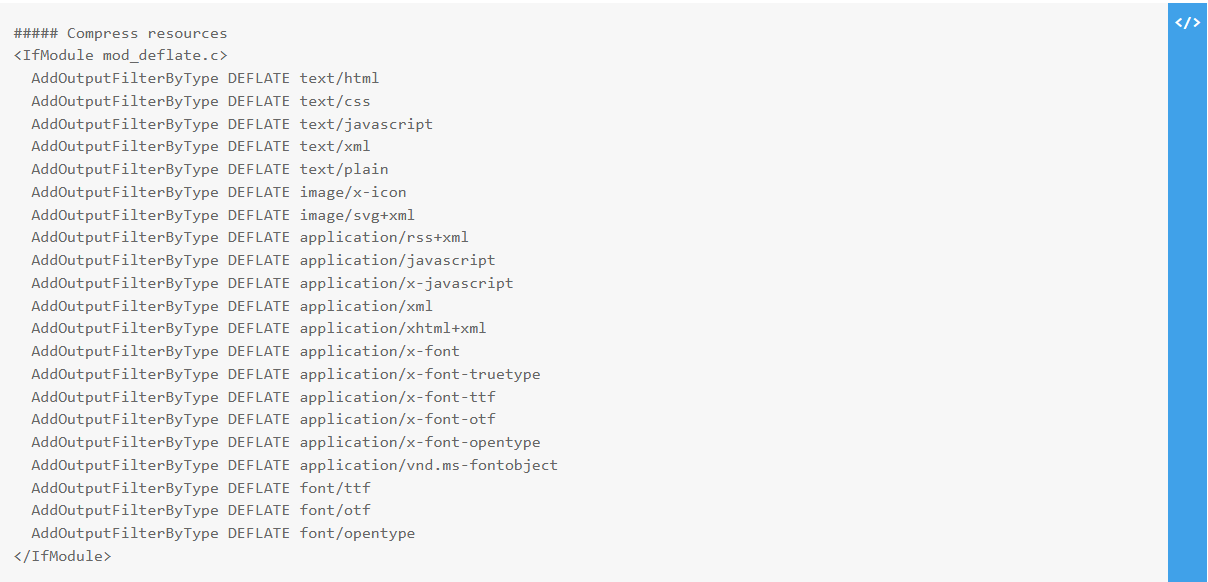
Task: Click the image/svg+xml line
Action: (x=223, y=215)
